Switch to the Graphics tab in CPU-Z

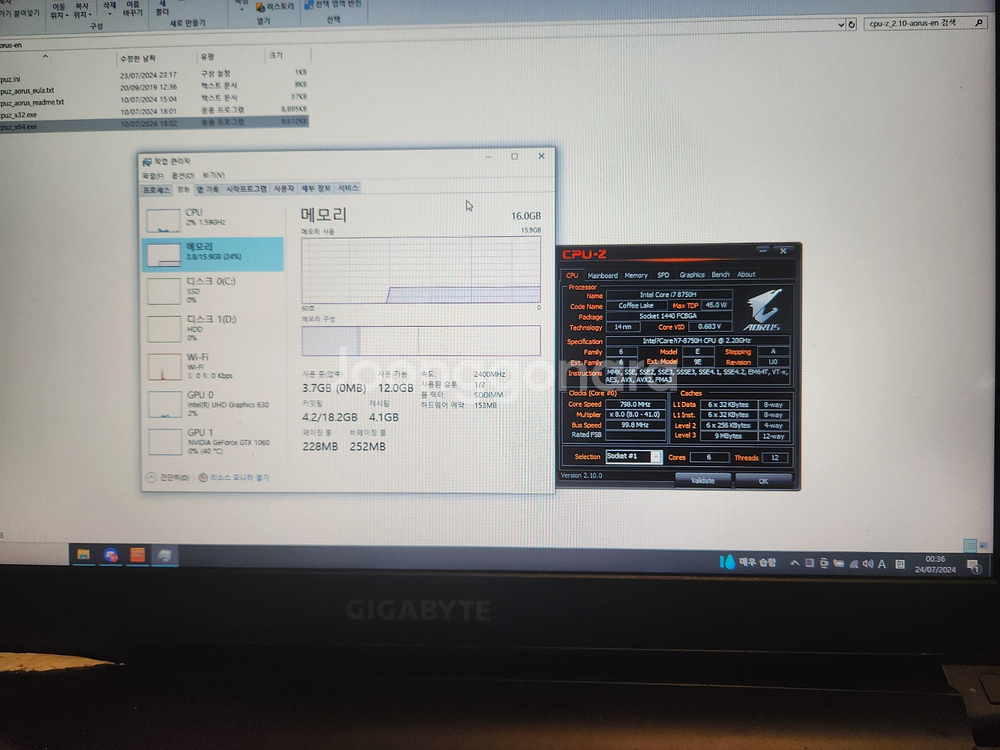(691, 275)
